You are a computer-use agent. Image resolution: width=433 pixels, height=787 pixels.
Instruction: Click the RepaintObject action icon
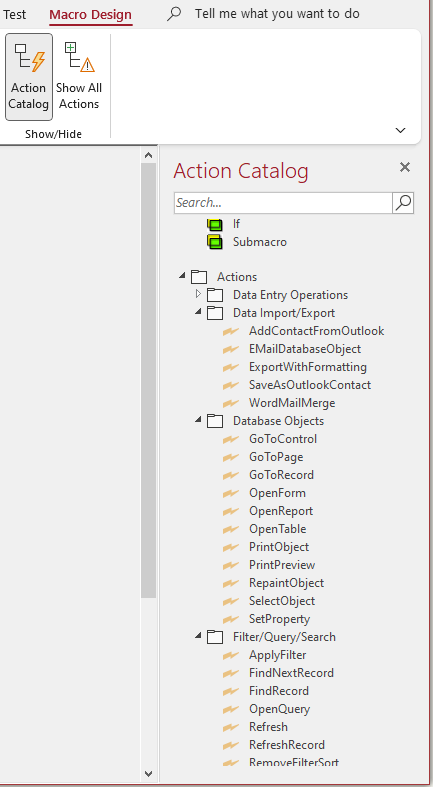coord(231,583)
